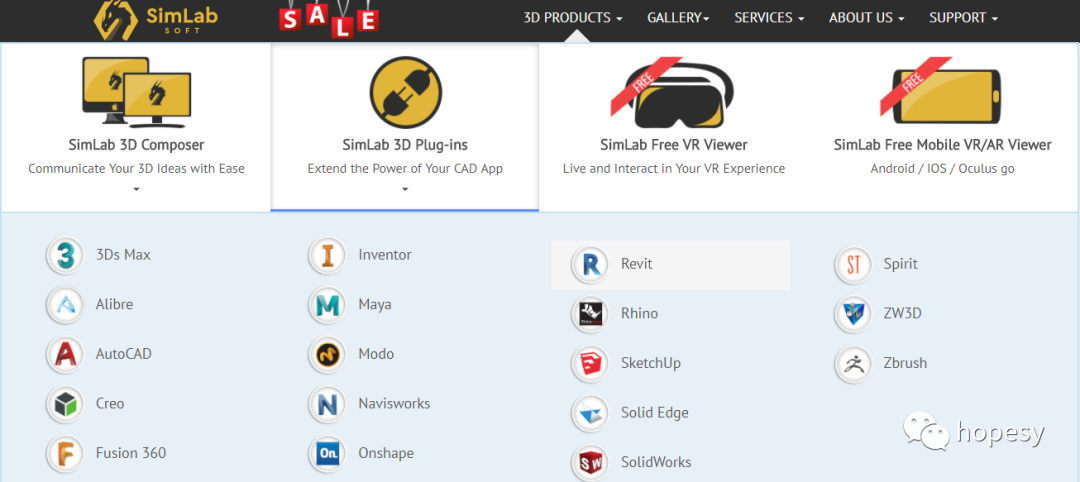Open the GALLERY menu
The image size is (1080, 482).
[x=678, y=18]
